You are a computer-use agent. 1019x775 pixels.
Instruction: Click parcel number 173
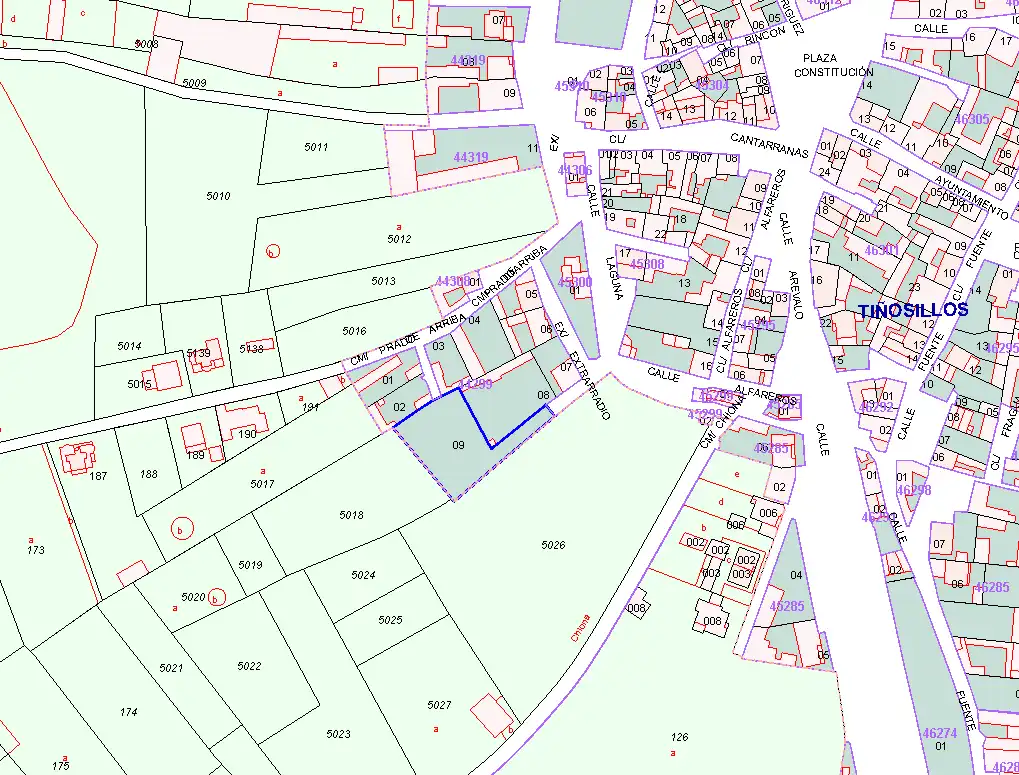(36, 550)
